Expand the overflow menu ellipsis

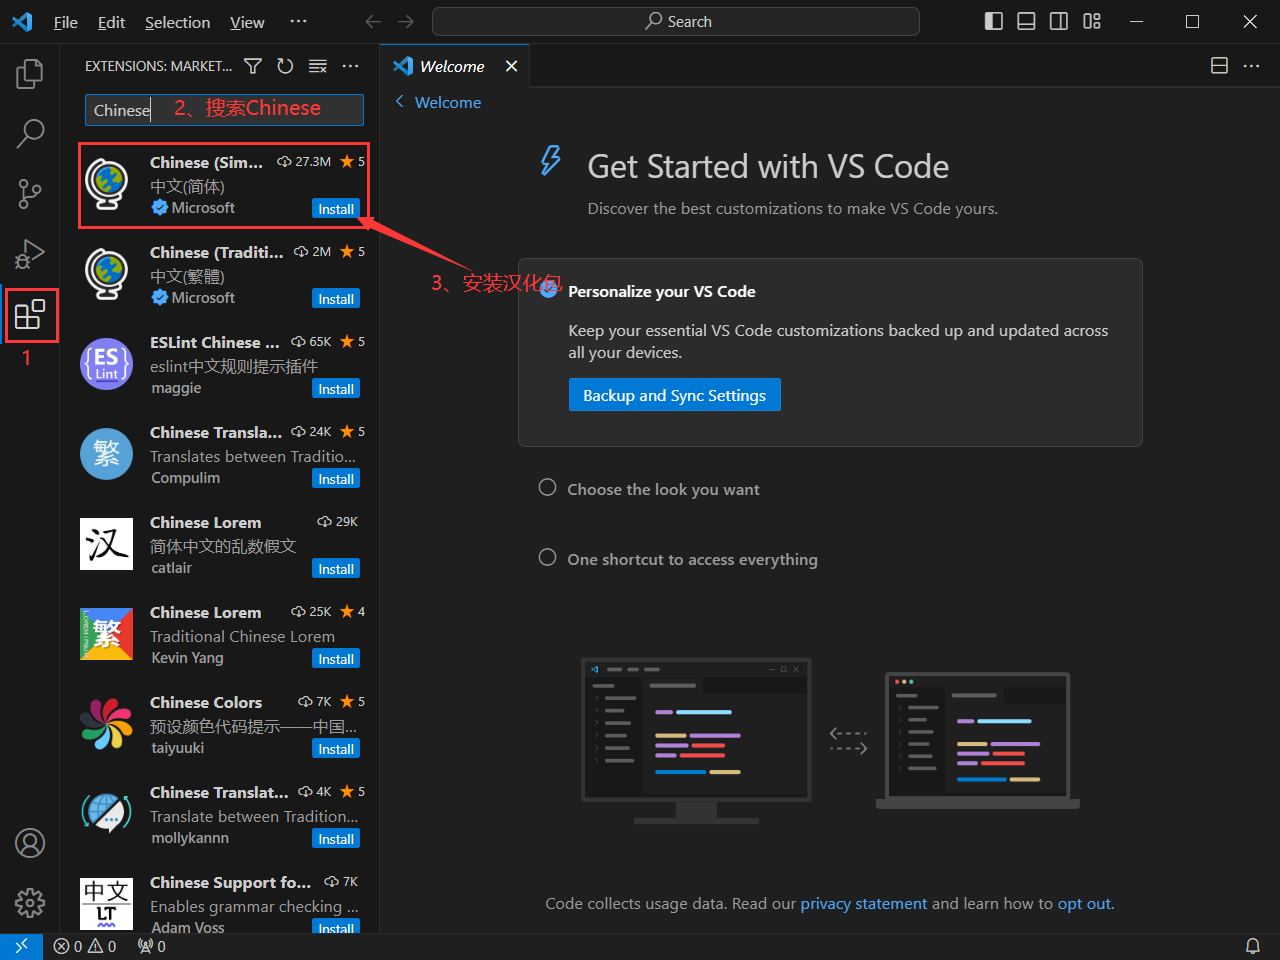298,21
